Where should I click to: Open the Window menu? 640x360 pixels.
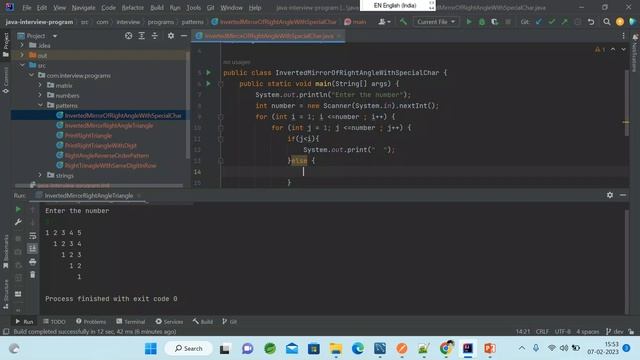click(x=231, y=7)
